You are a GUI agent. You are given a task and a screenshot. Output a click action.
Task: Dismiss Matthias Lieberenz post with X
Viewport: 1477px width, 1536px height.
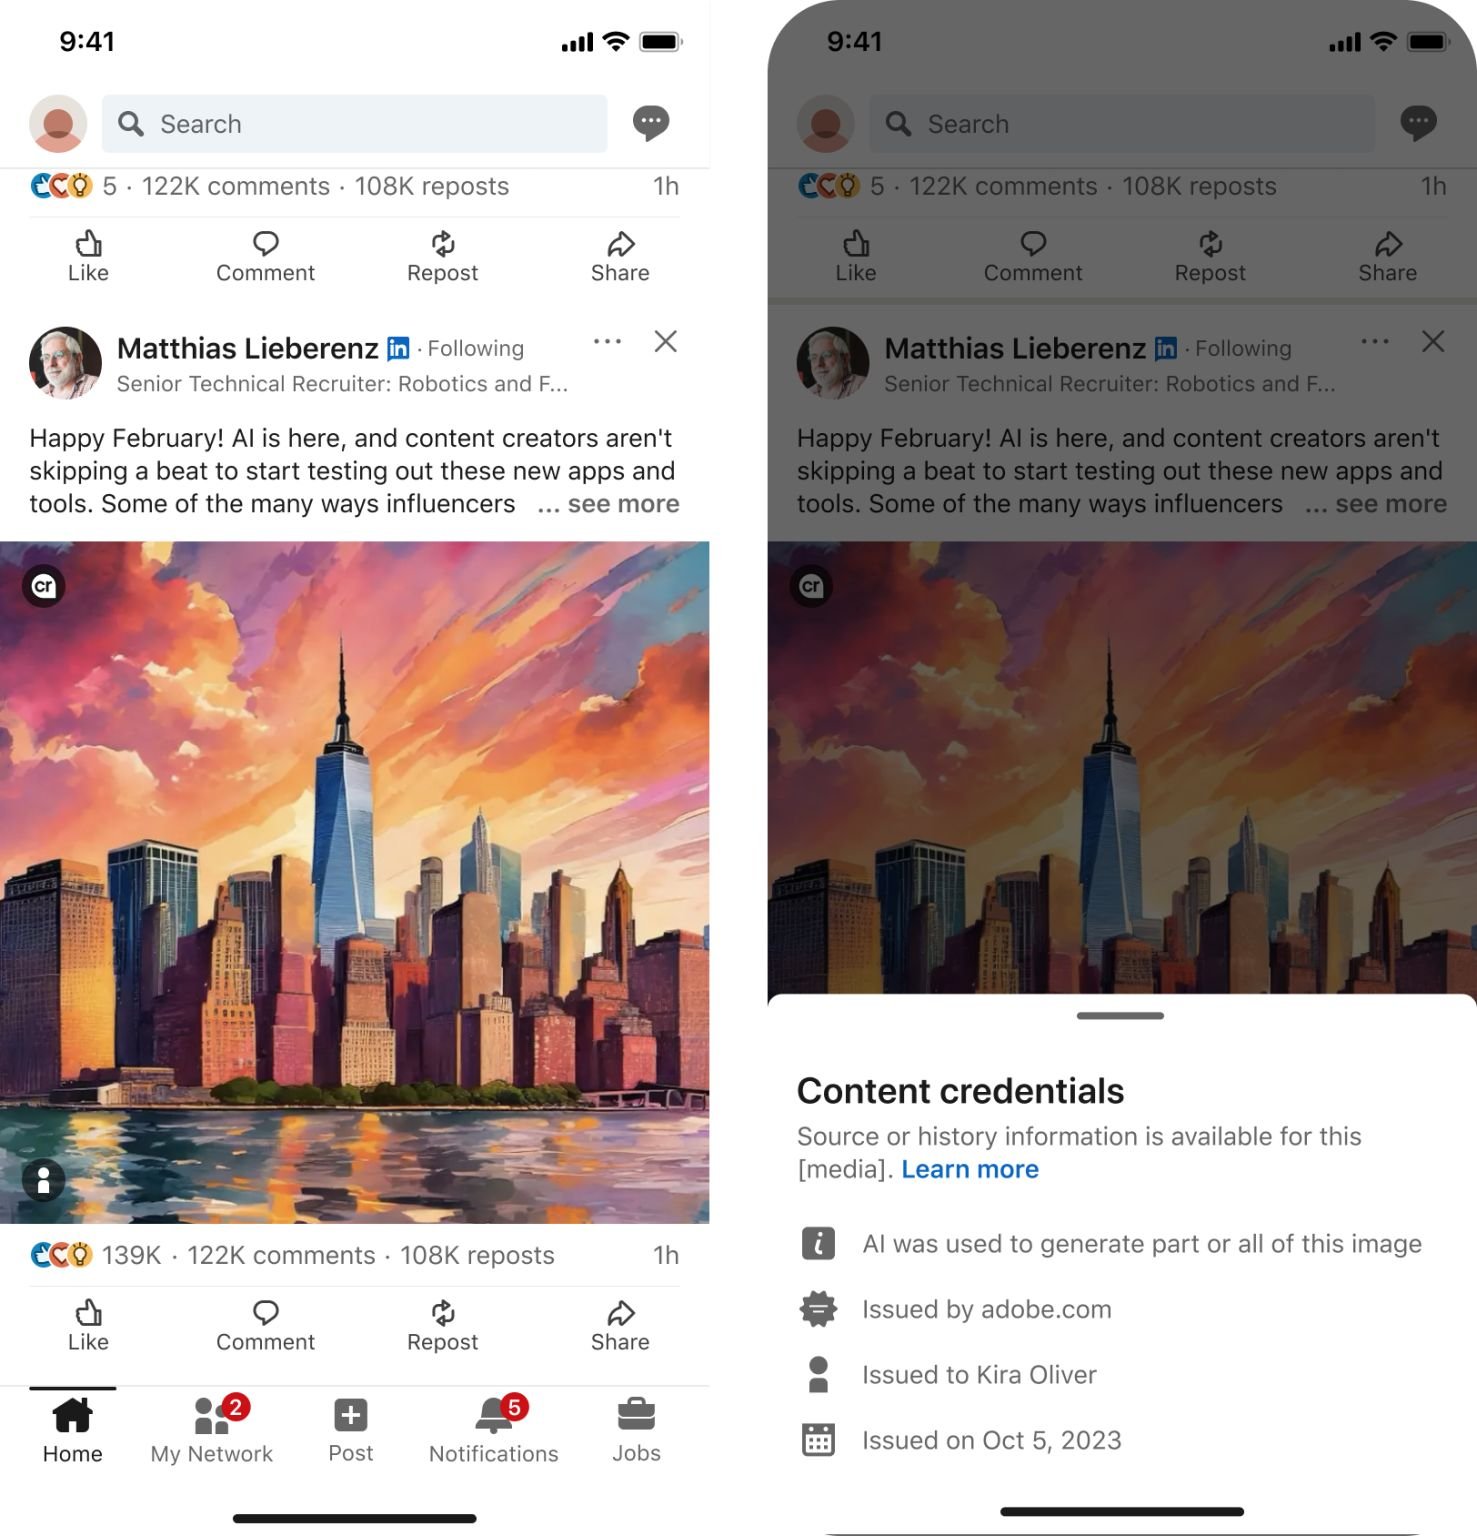coord(666,341)
